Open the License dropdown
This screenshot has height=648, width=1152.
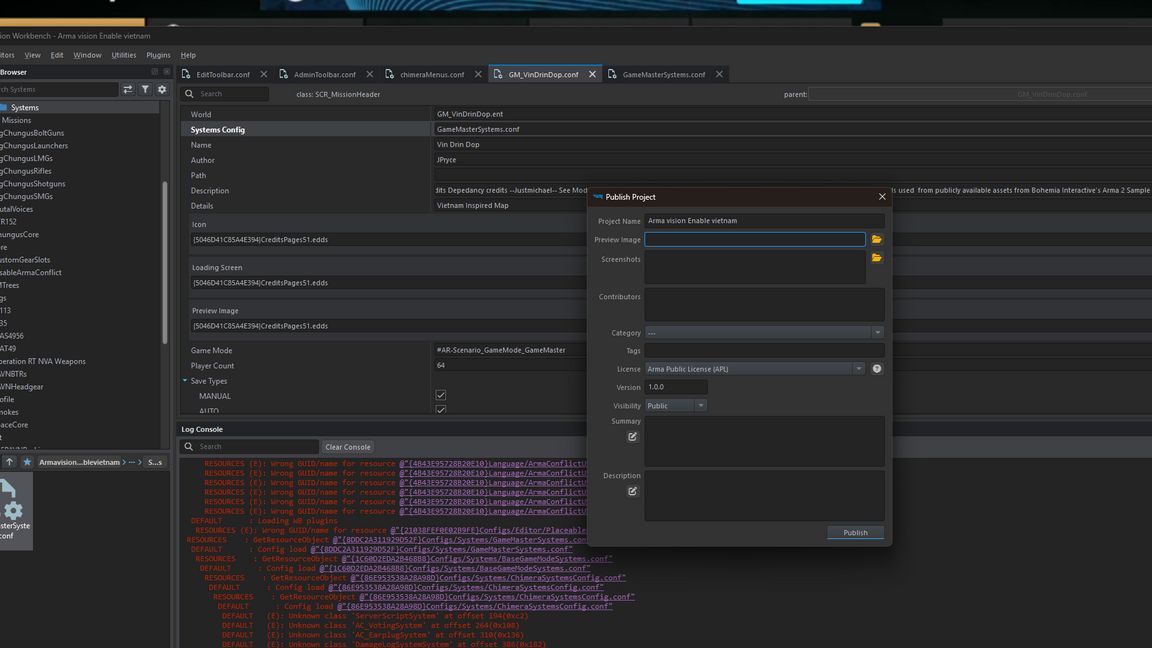754,369
